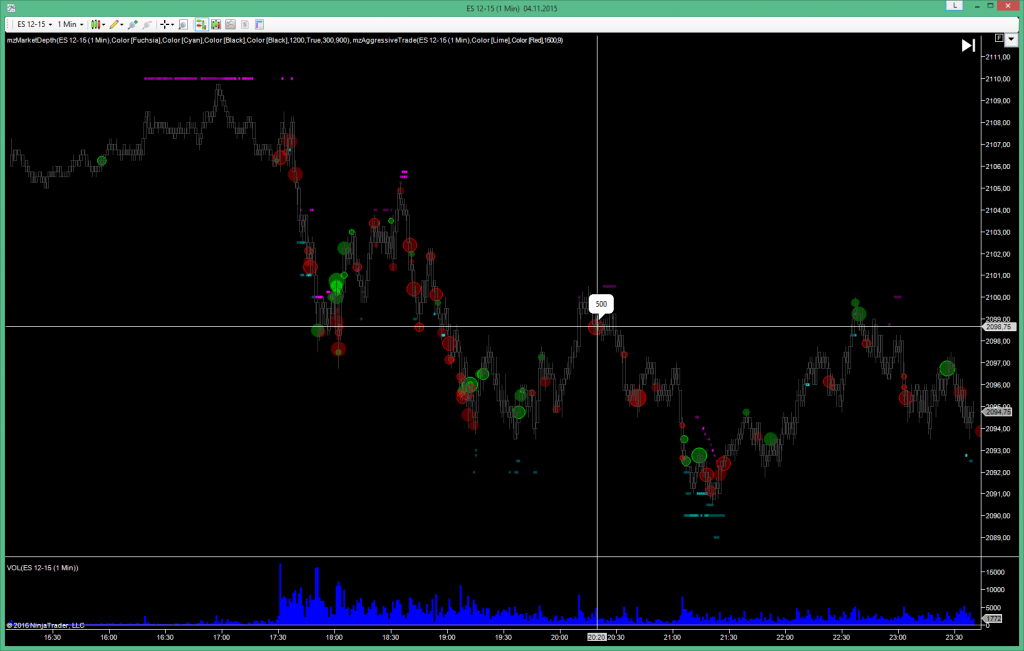
Task: Toggle the L link button in title bar
Action: pyautogui.click(x=955, y=5)
